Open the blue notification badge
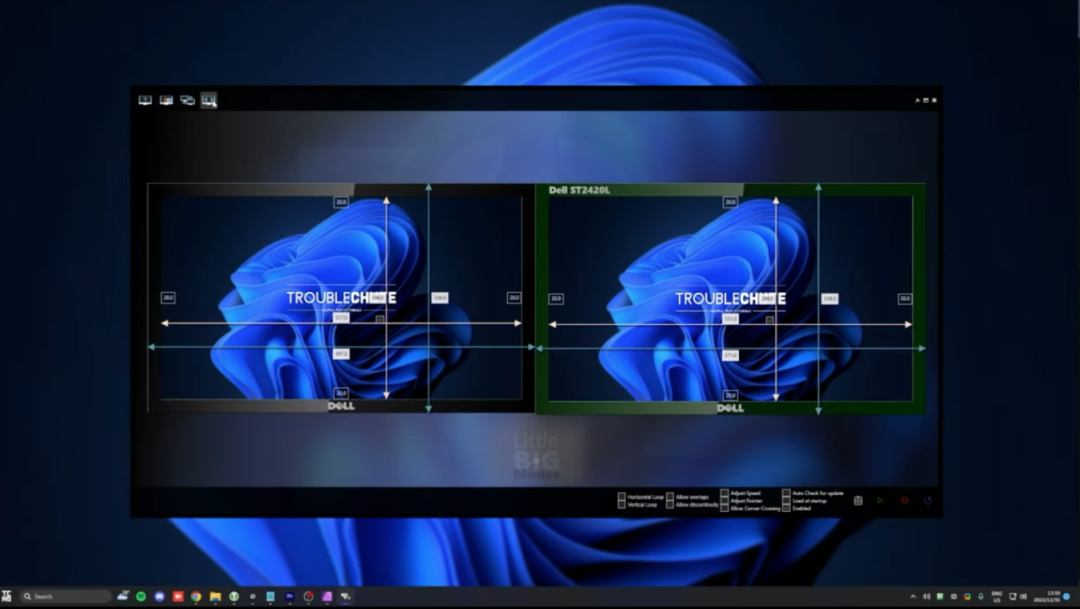This screenshot has width=1080, height=609. [x=1067, y=597]
